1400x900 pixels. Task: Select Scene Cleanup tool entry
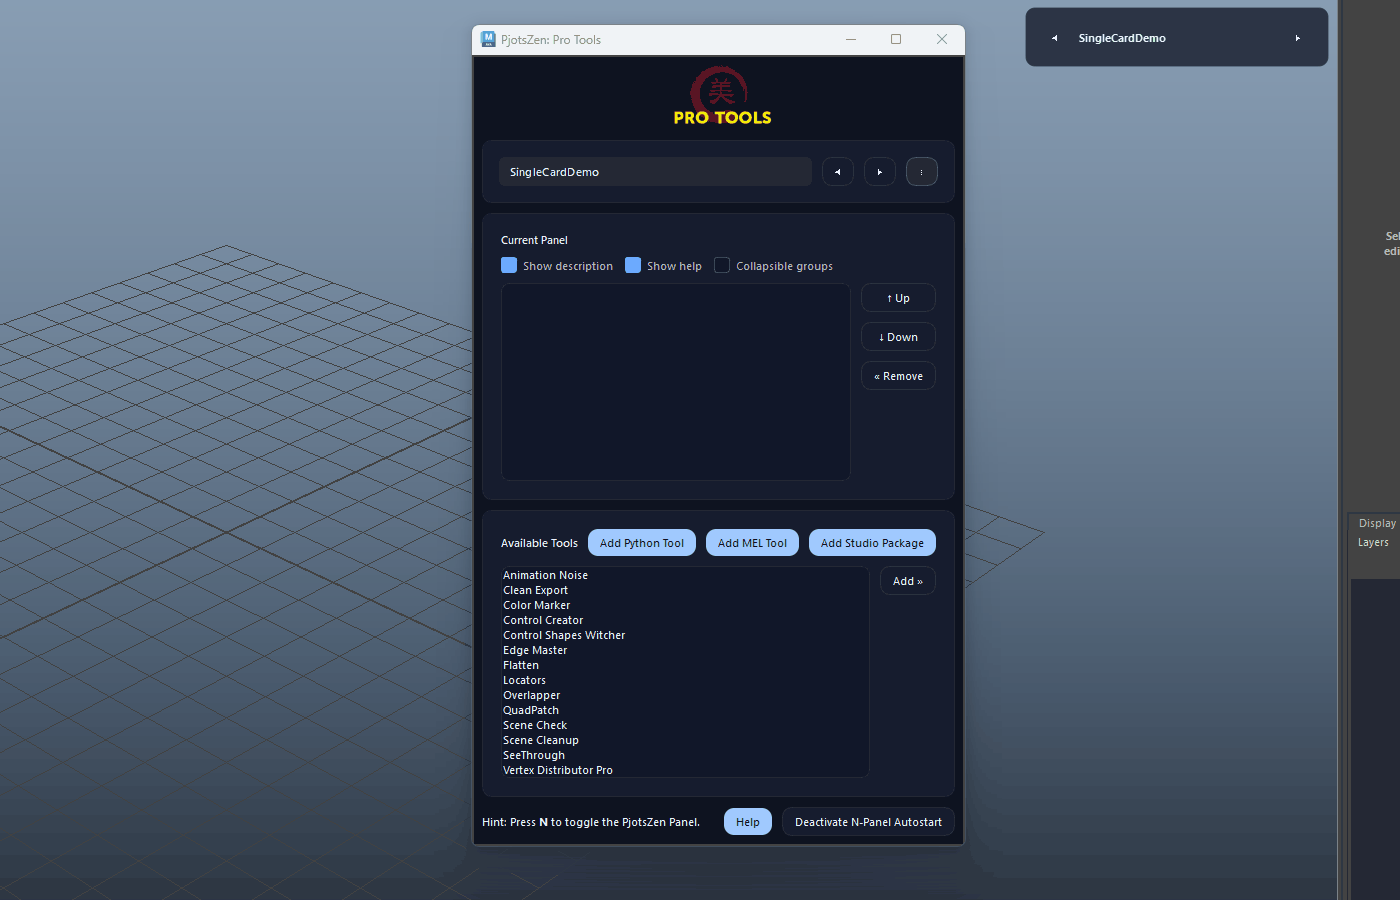(x=541, y=740)
